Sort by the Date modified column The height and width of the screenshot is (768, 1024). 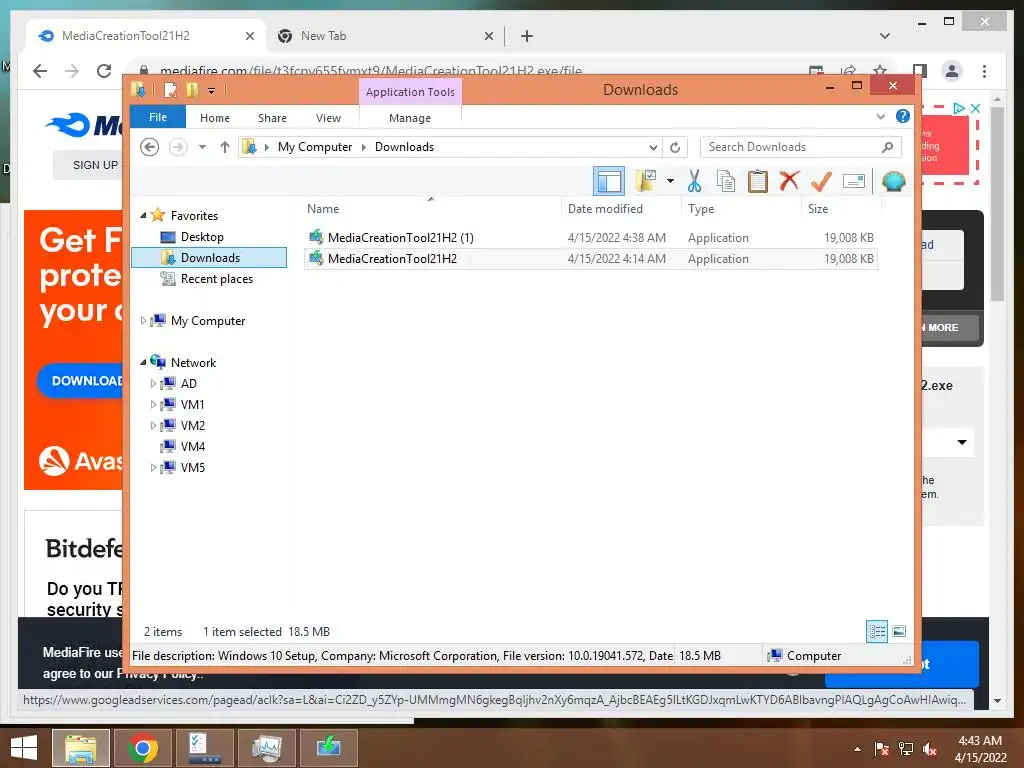(620, 208)
